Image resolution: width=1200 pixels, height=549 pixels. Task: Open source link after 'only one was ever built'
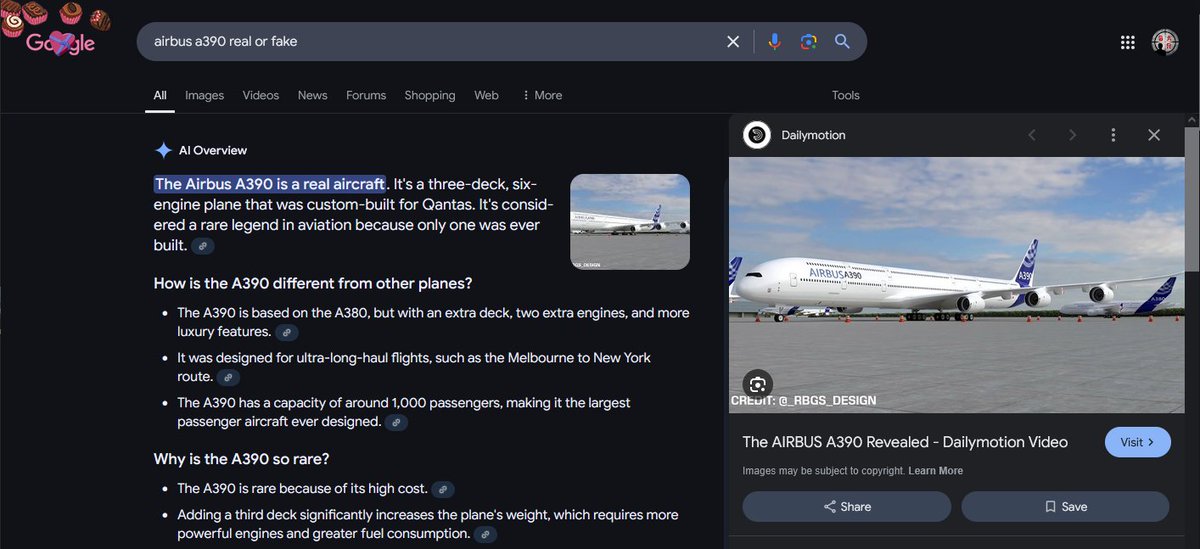pyautogui.click(x=202, y=246)
